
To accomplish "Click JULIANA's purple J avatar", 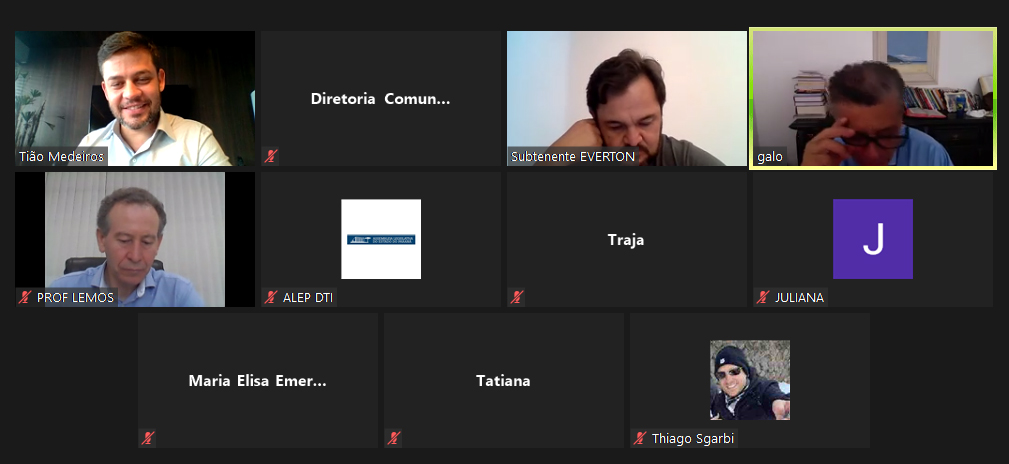I will (873, 239).
